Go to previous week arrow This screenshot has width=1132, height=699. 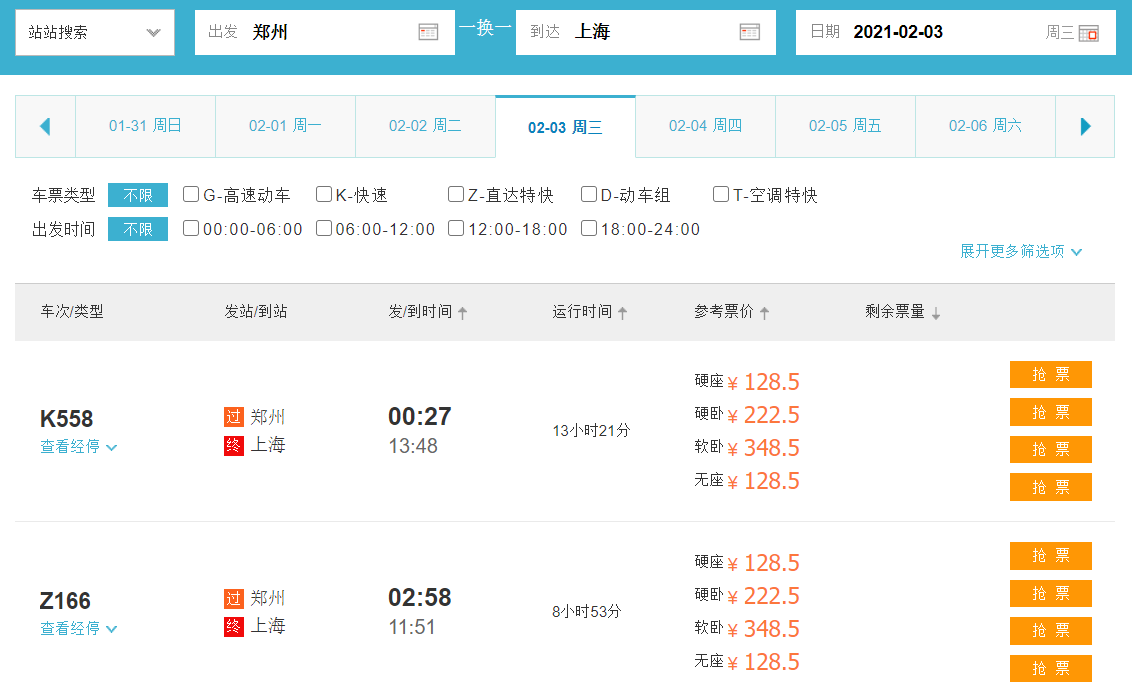(x=45, y=127)
